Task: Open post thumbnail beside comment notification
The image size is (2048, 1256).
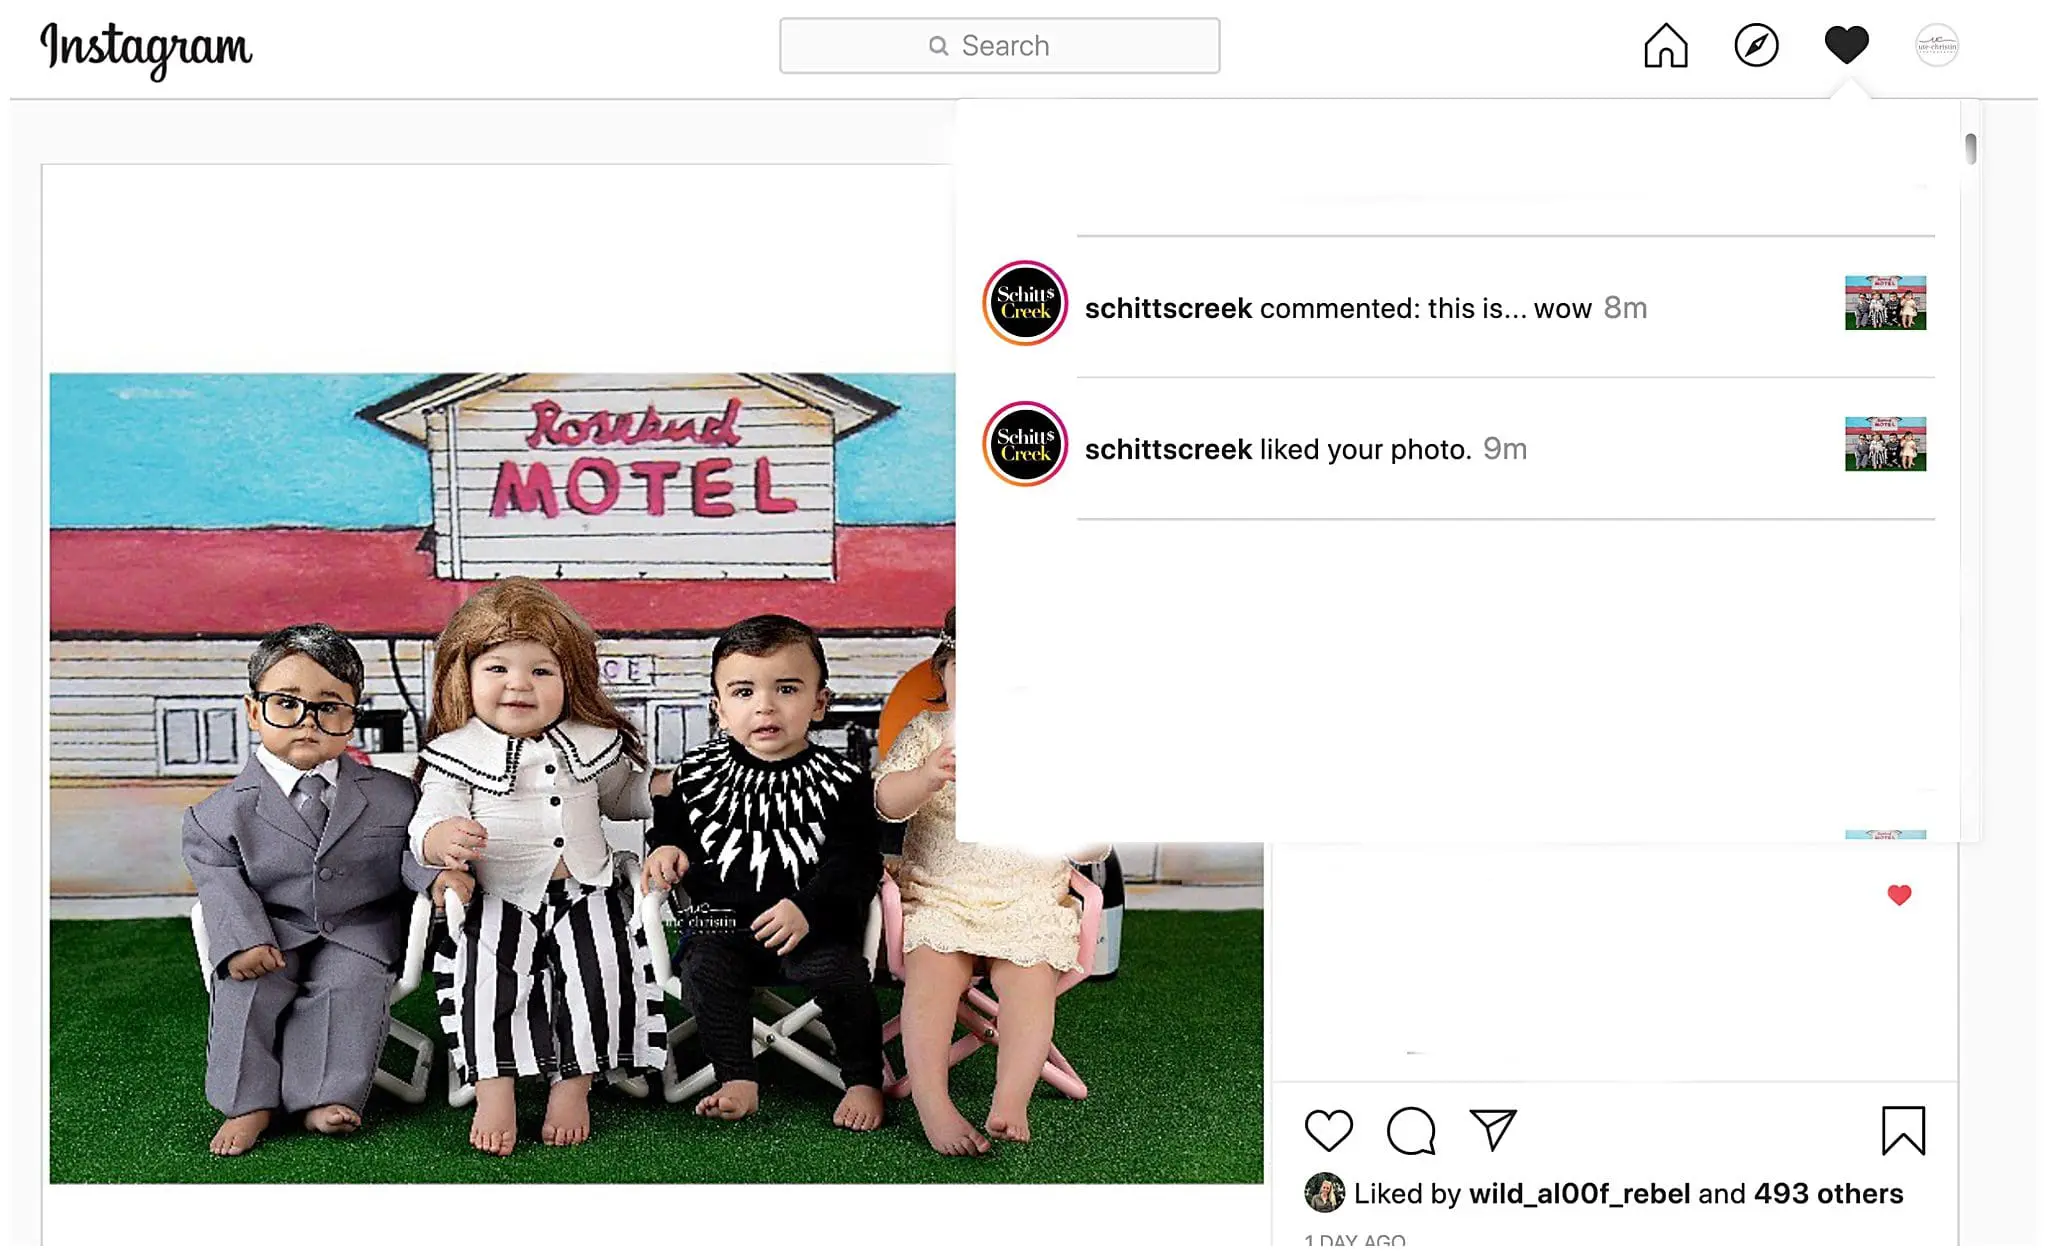Action: [1885, 303]
